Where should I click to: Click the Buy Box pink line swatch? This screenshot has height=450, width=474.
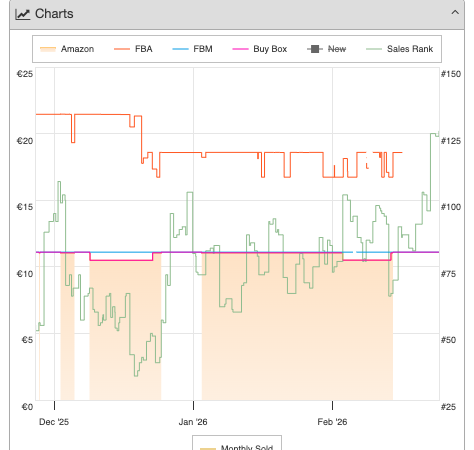(x=240, y=49)
